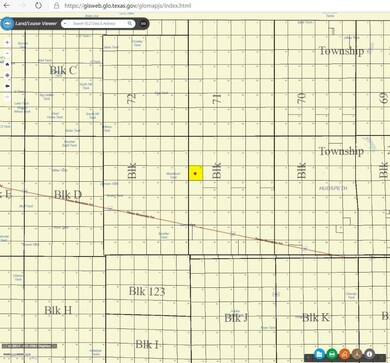The image size is (390, 363).
Task: Click the yellow highlighted survey section
Action: 196,173
